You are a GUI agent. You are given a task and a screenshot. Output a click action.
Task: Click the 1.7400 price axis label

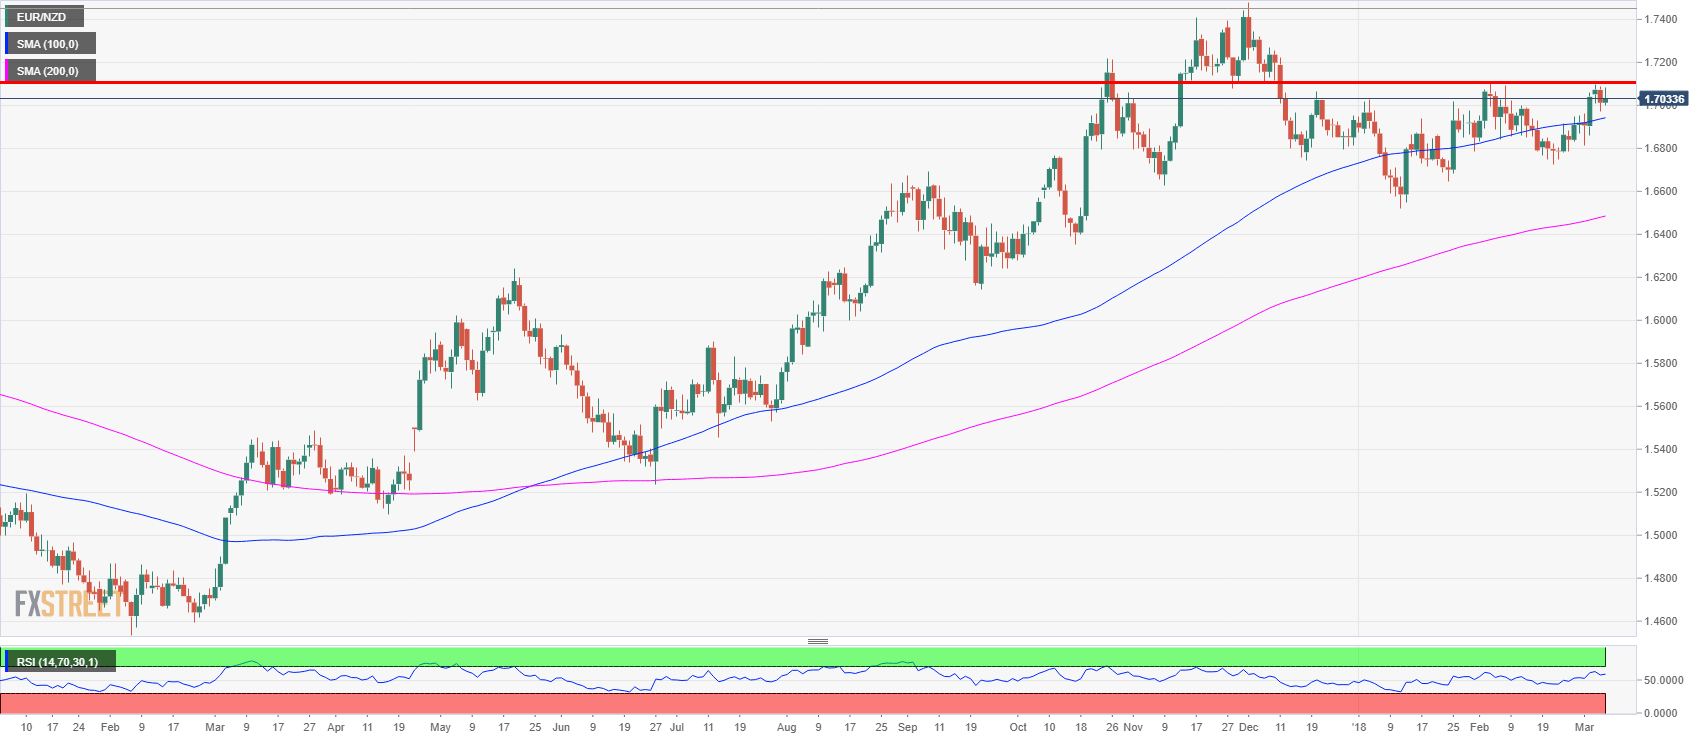tap(1663, 19)
